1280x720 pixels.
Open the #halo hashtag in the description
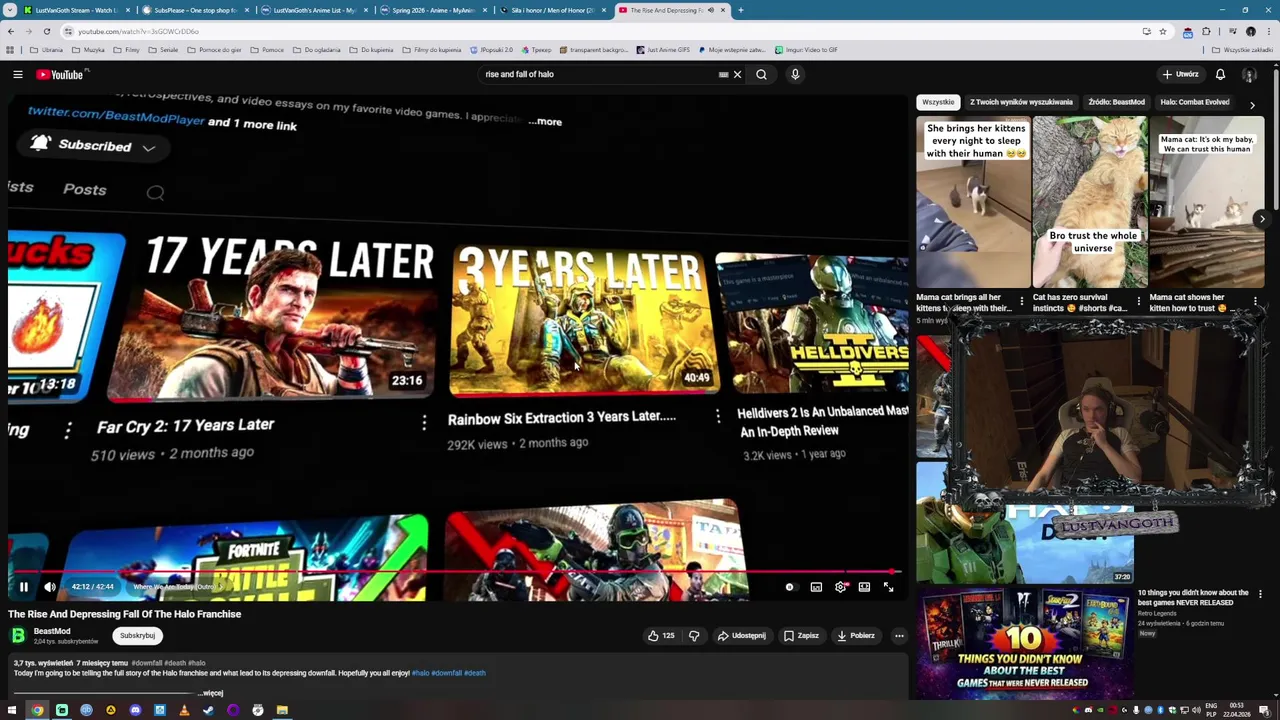point(420,673)
